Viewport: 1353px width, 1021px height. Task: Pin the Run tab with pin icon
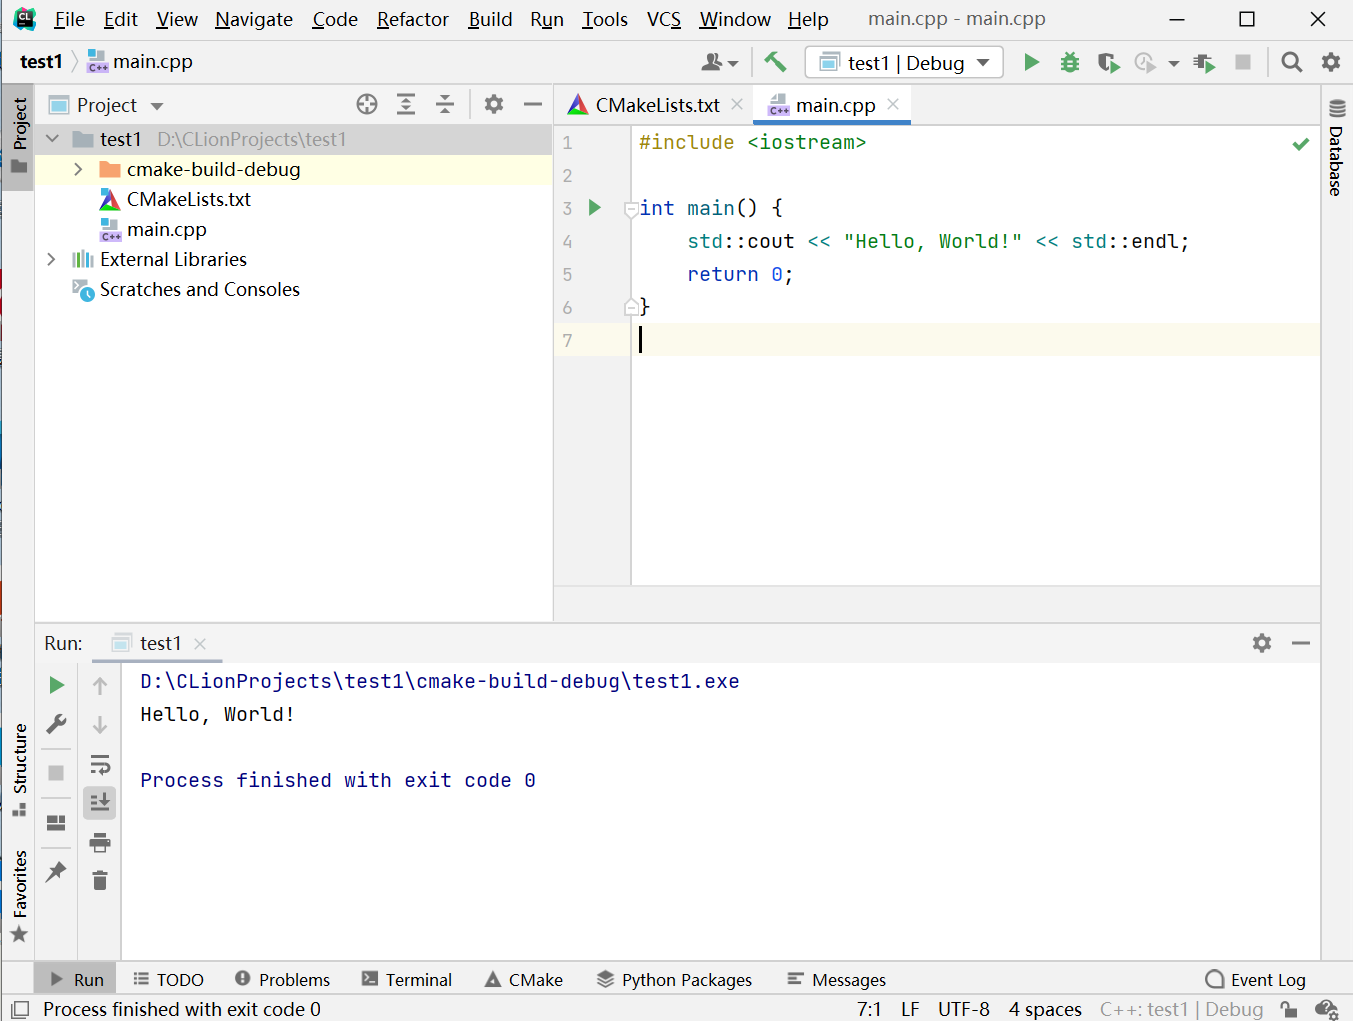(57, 871)
